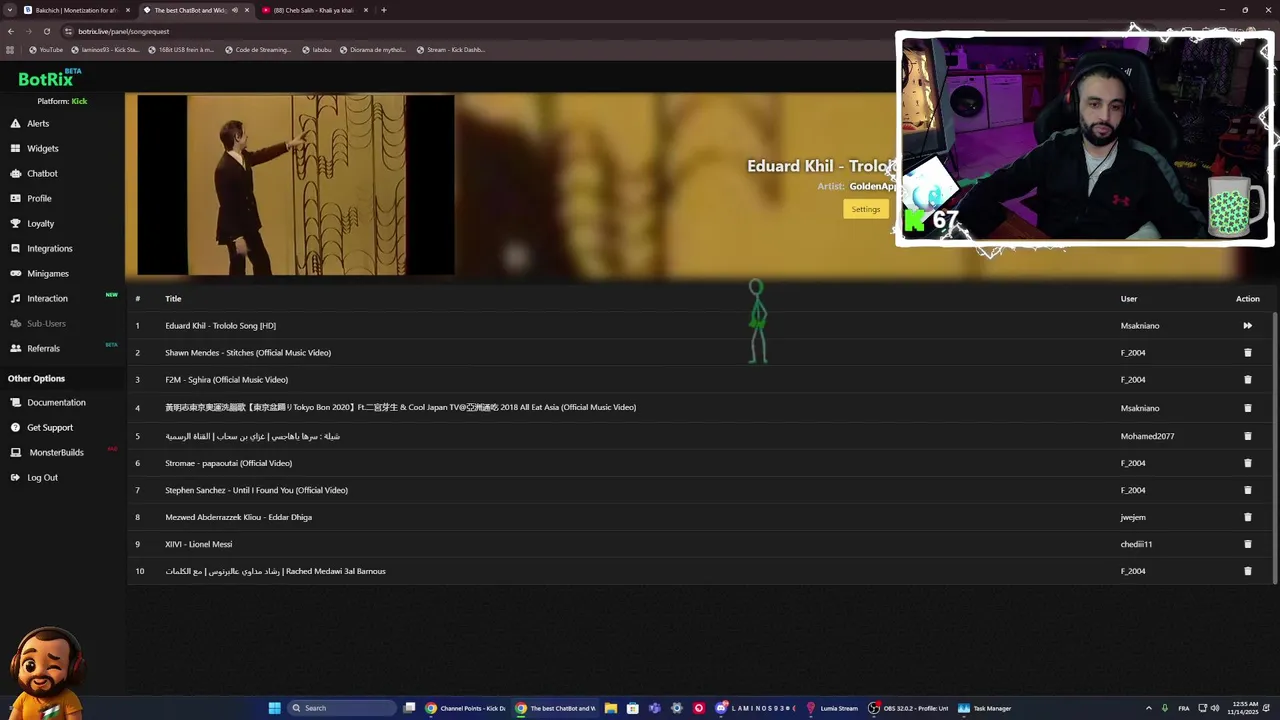Screen dimensions: 1280x720
Task: Open Lumia Stream from the taskbar
Action: pyautogui.click(x=833, y=708)
